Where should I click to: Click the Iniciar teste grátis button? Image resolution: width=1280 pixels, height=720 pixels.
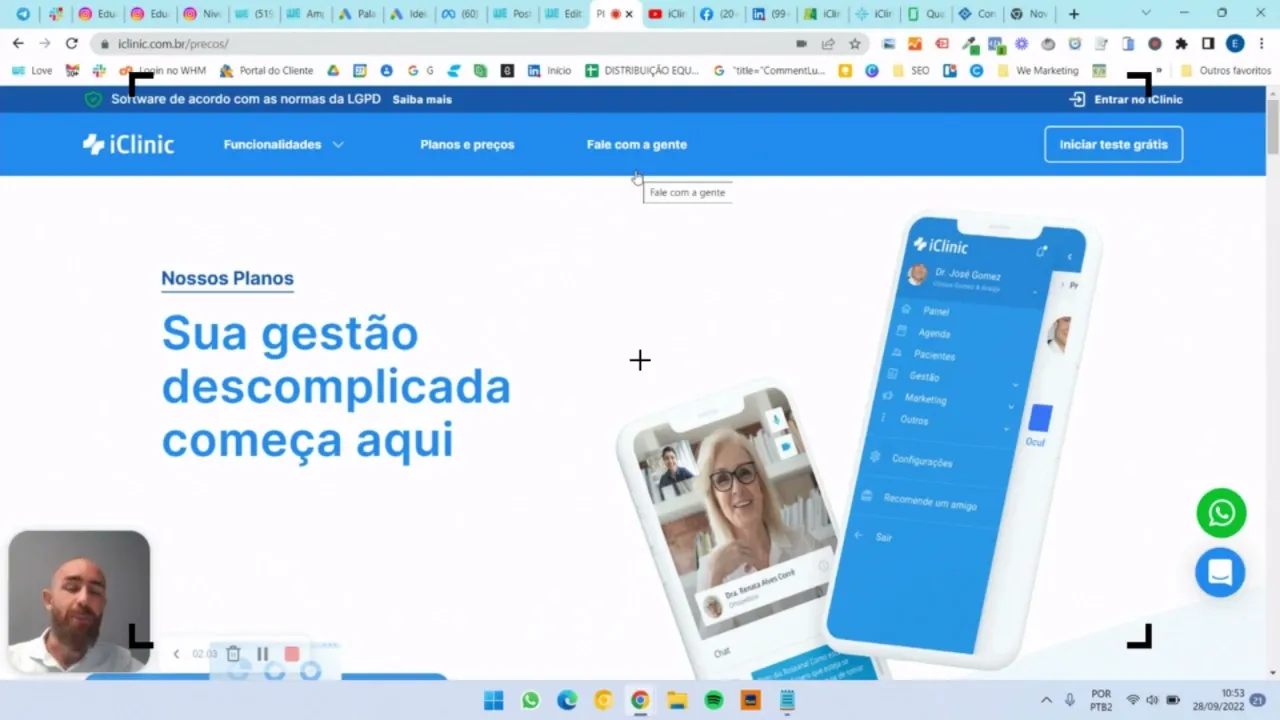[1113, 144]
